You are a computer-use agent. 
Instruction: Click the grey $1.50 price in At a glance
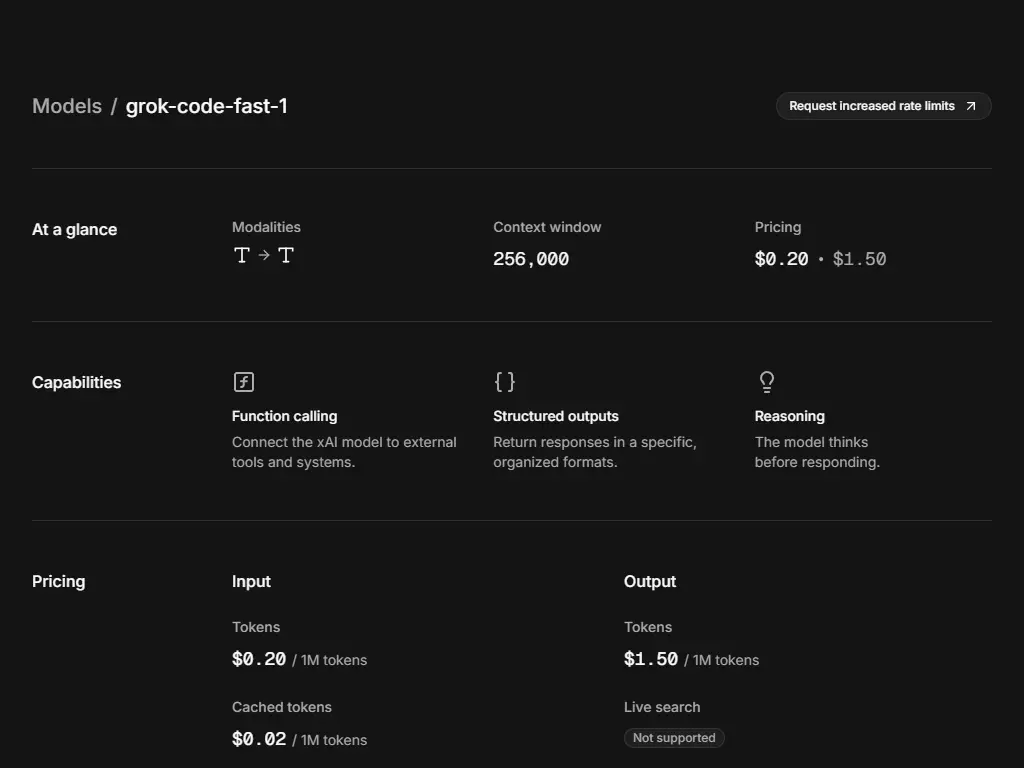pos(859,259)
